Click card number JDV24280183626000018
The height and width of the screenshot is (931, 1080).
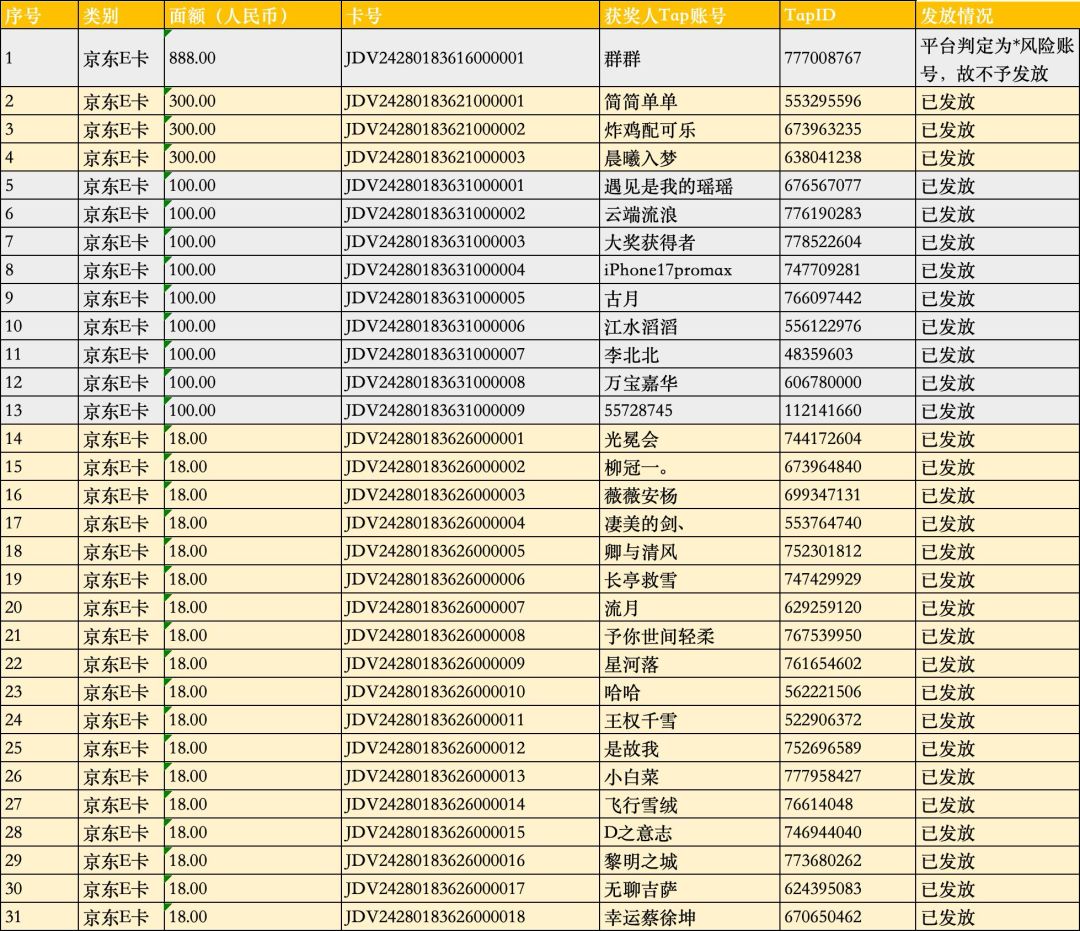pos(435,917)
